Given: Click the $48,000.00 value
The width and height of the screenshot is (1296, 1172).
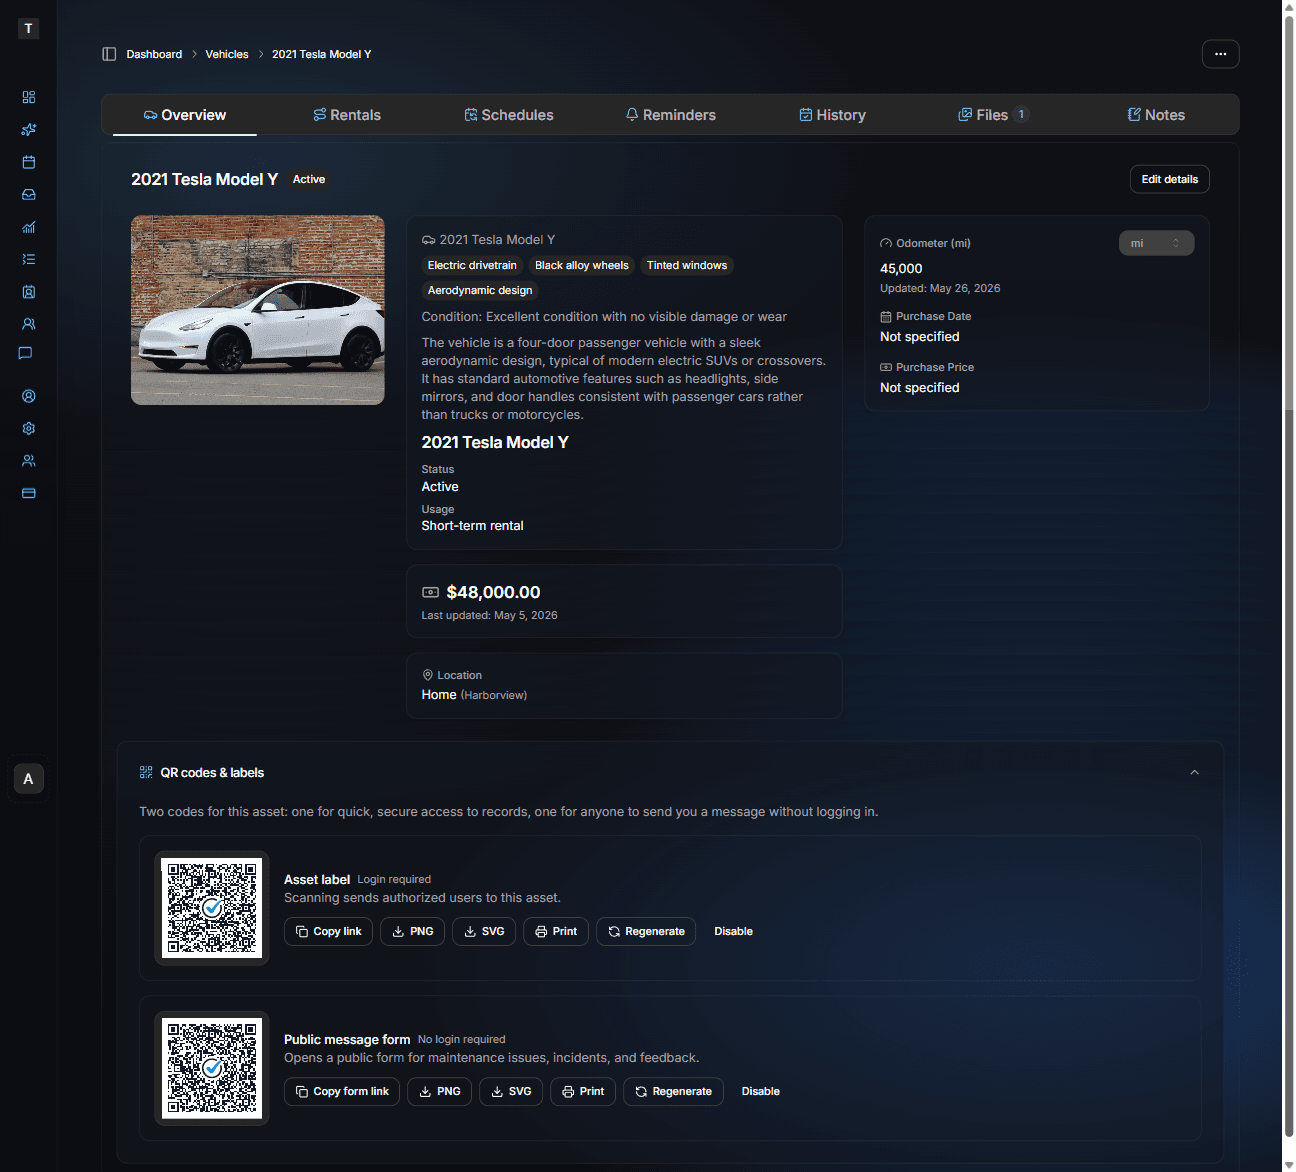Looking at the screenshot, I should tap(493, 592).
